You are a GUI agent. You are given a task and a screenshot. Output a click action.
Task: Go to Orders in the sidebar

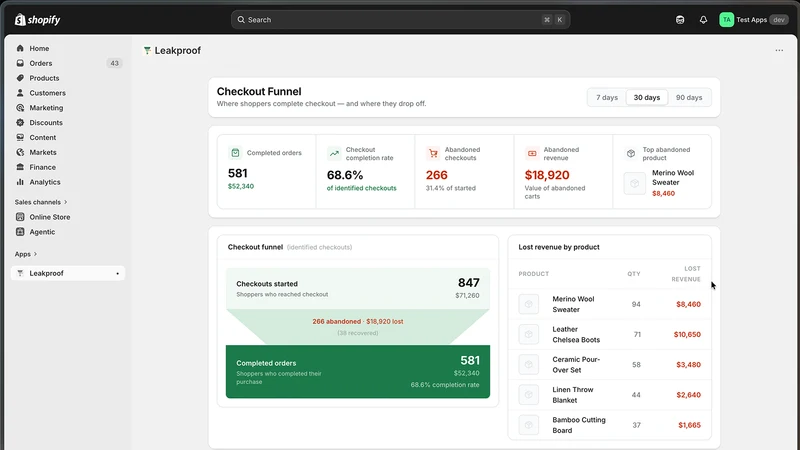tap(68, 63)
